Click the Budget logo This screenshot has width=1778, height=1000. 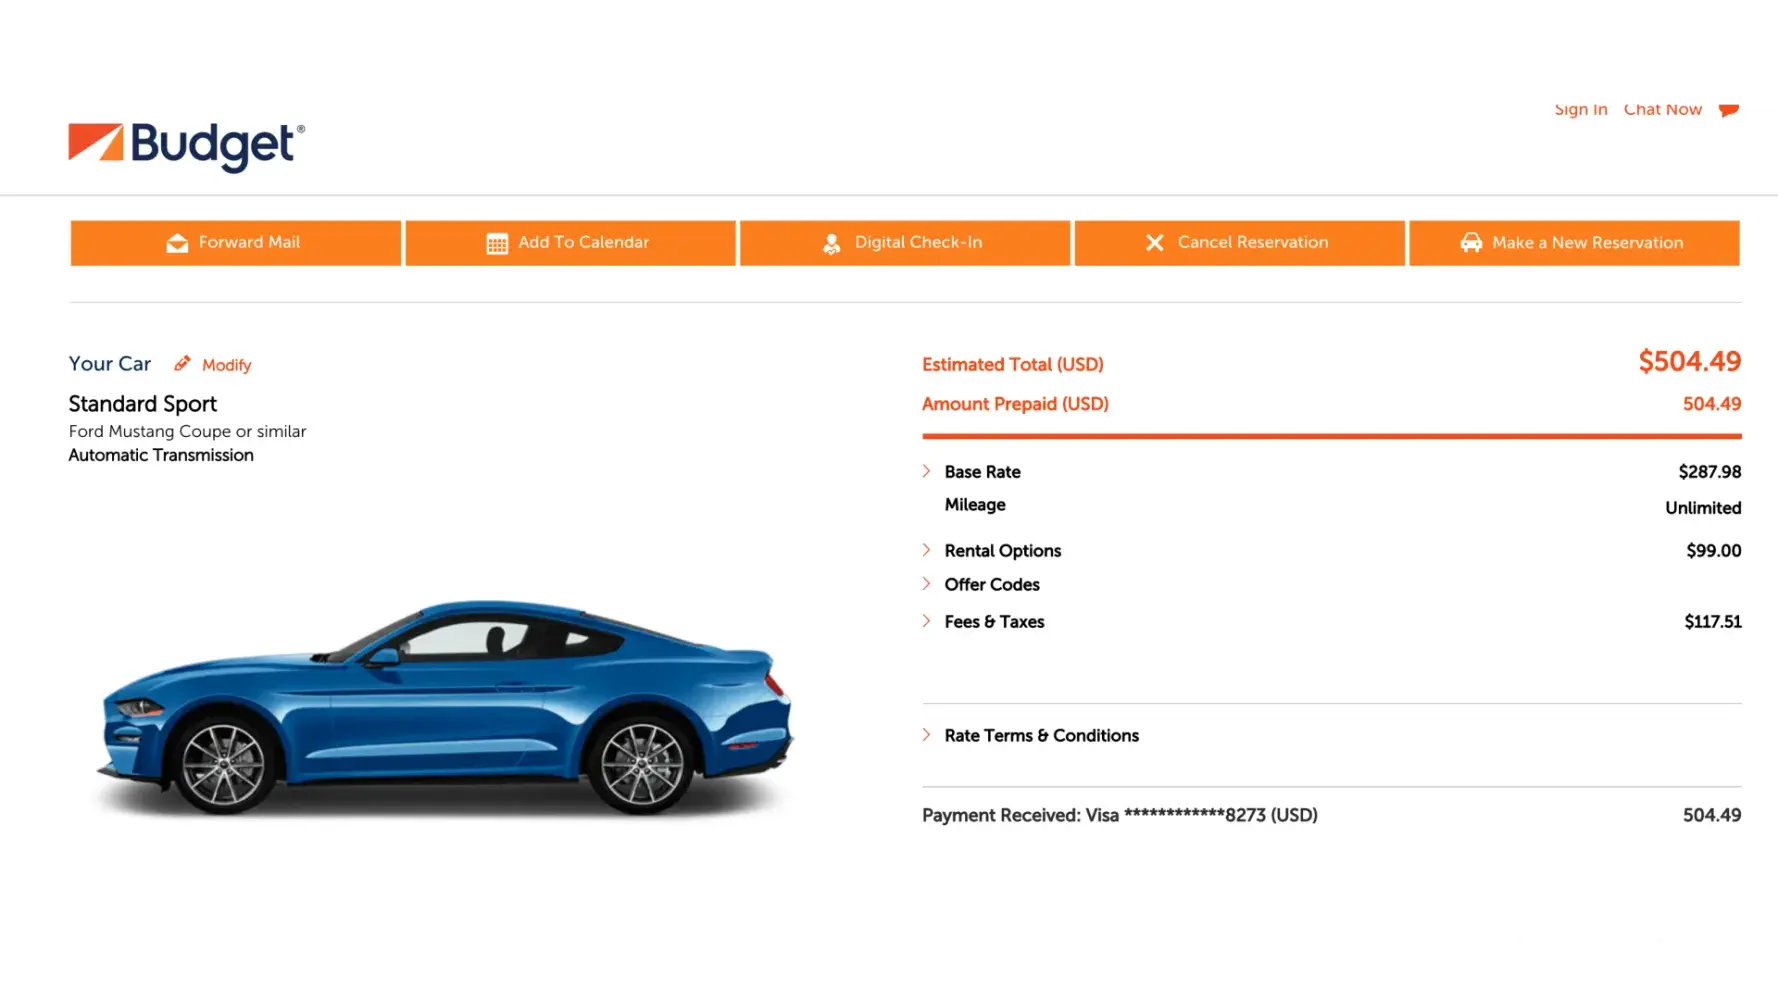pyautogui.click(x=187, y=146)
